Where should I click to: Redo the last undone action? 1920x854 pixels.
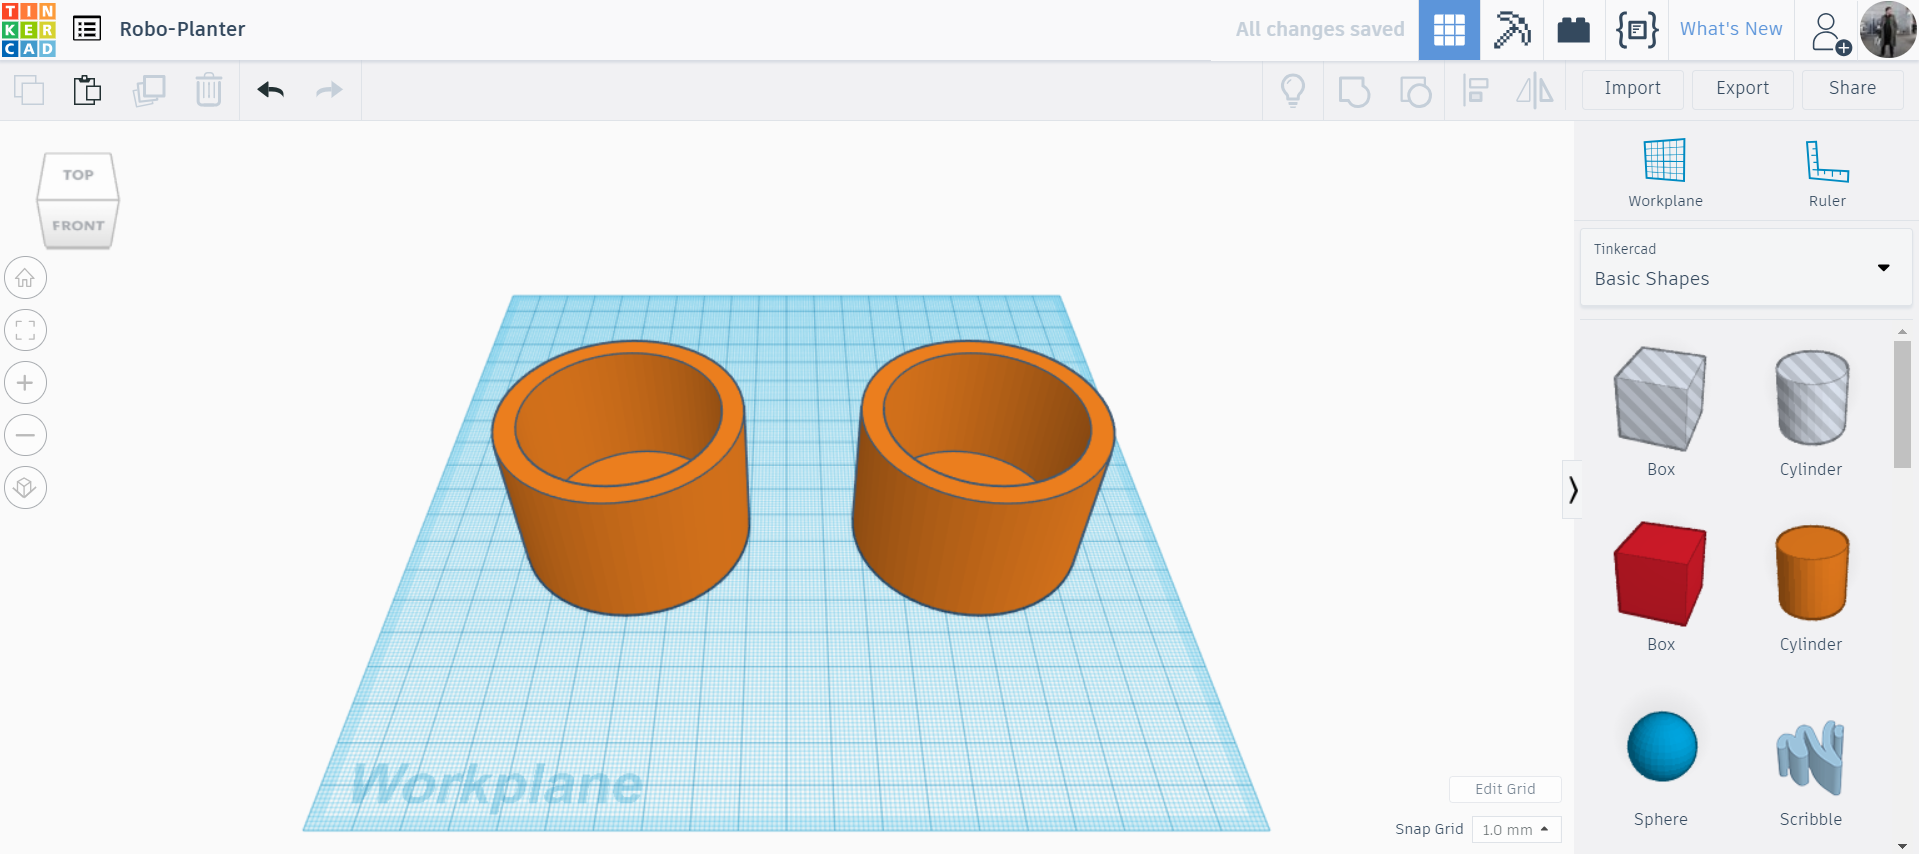pos(329,90)
